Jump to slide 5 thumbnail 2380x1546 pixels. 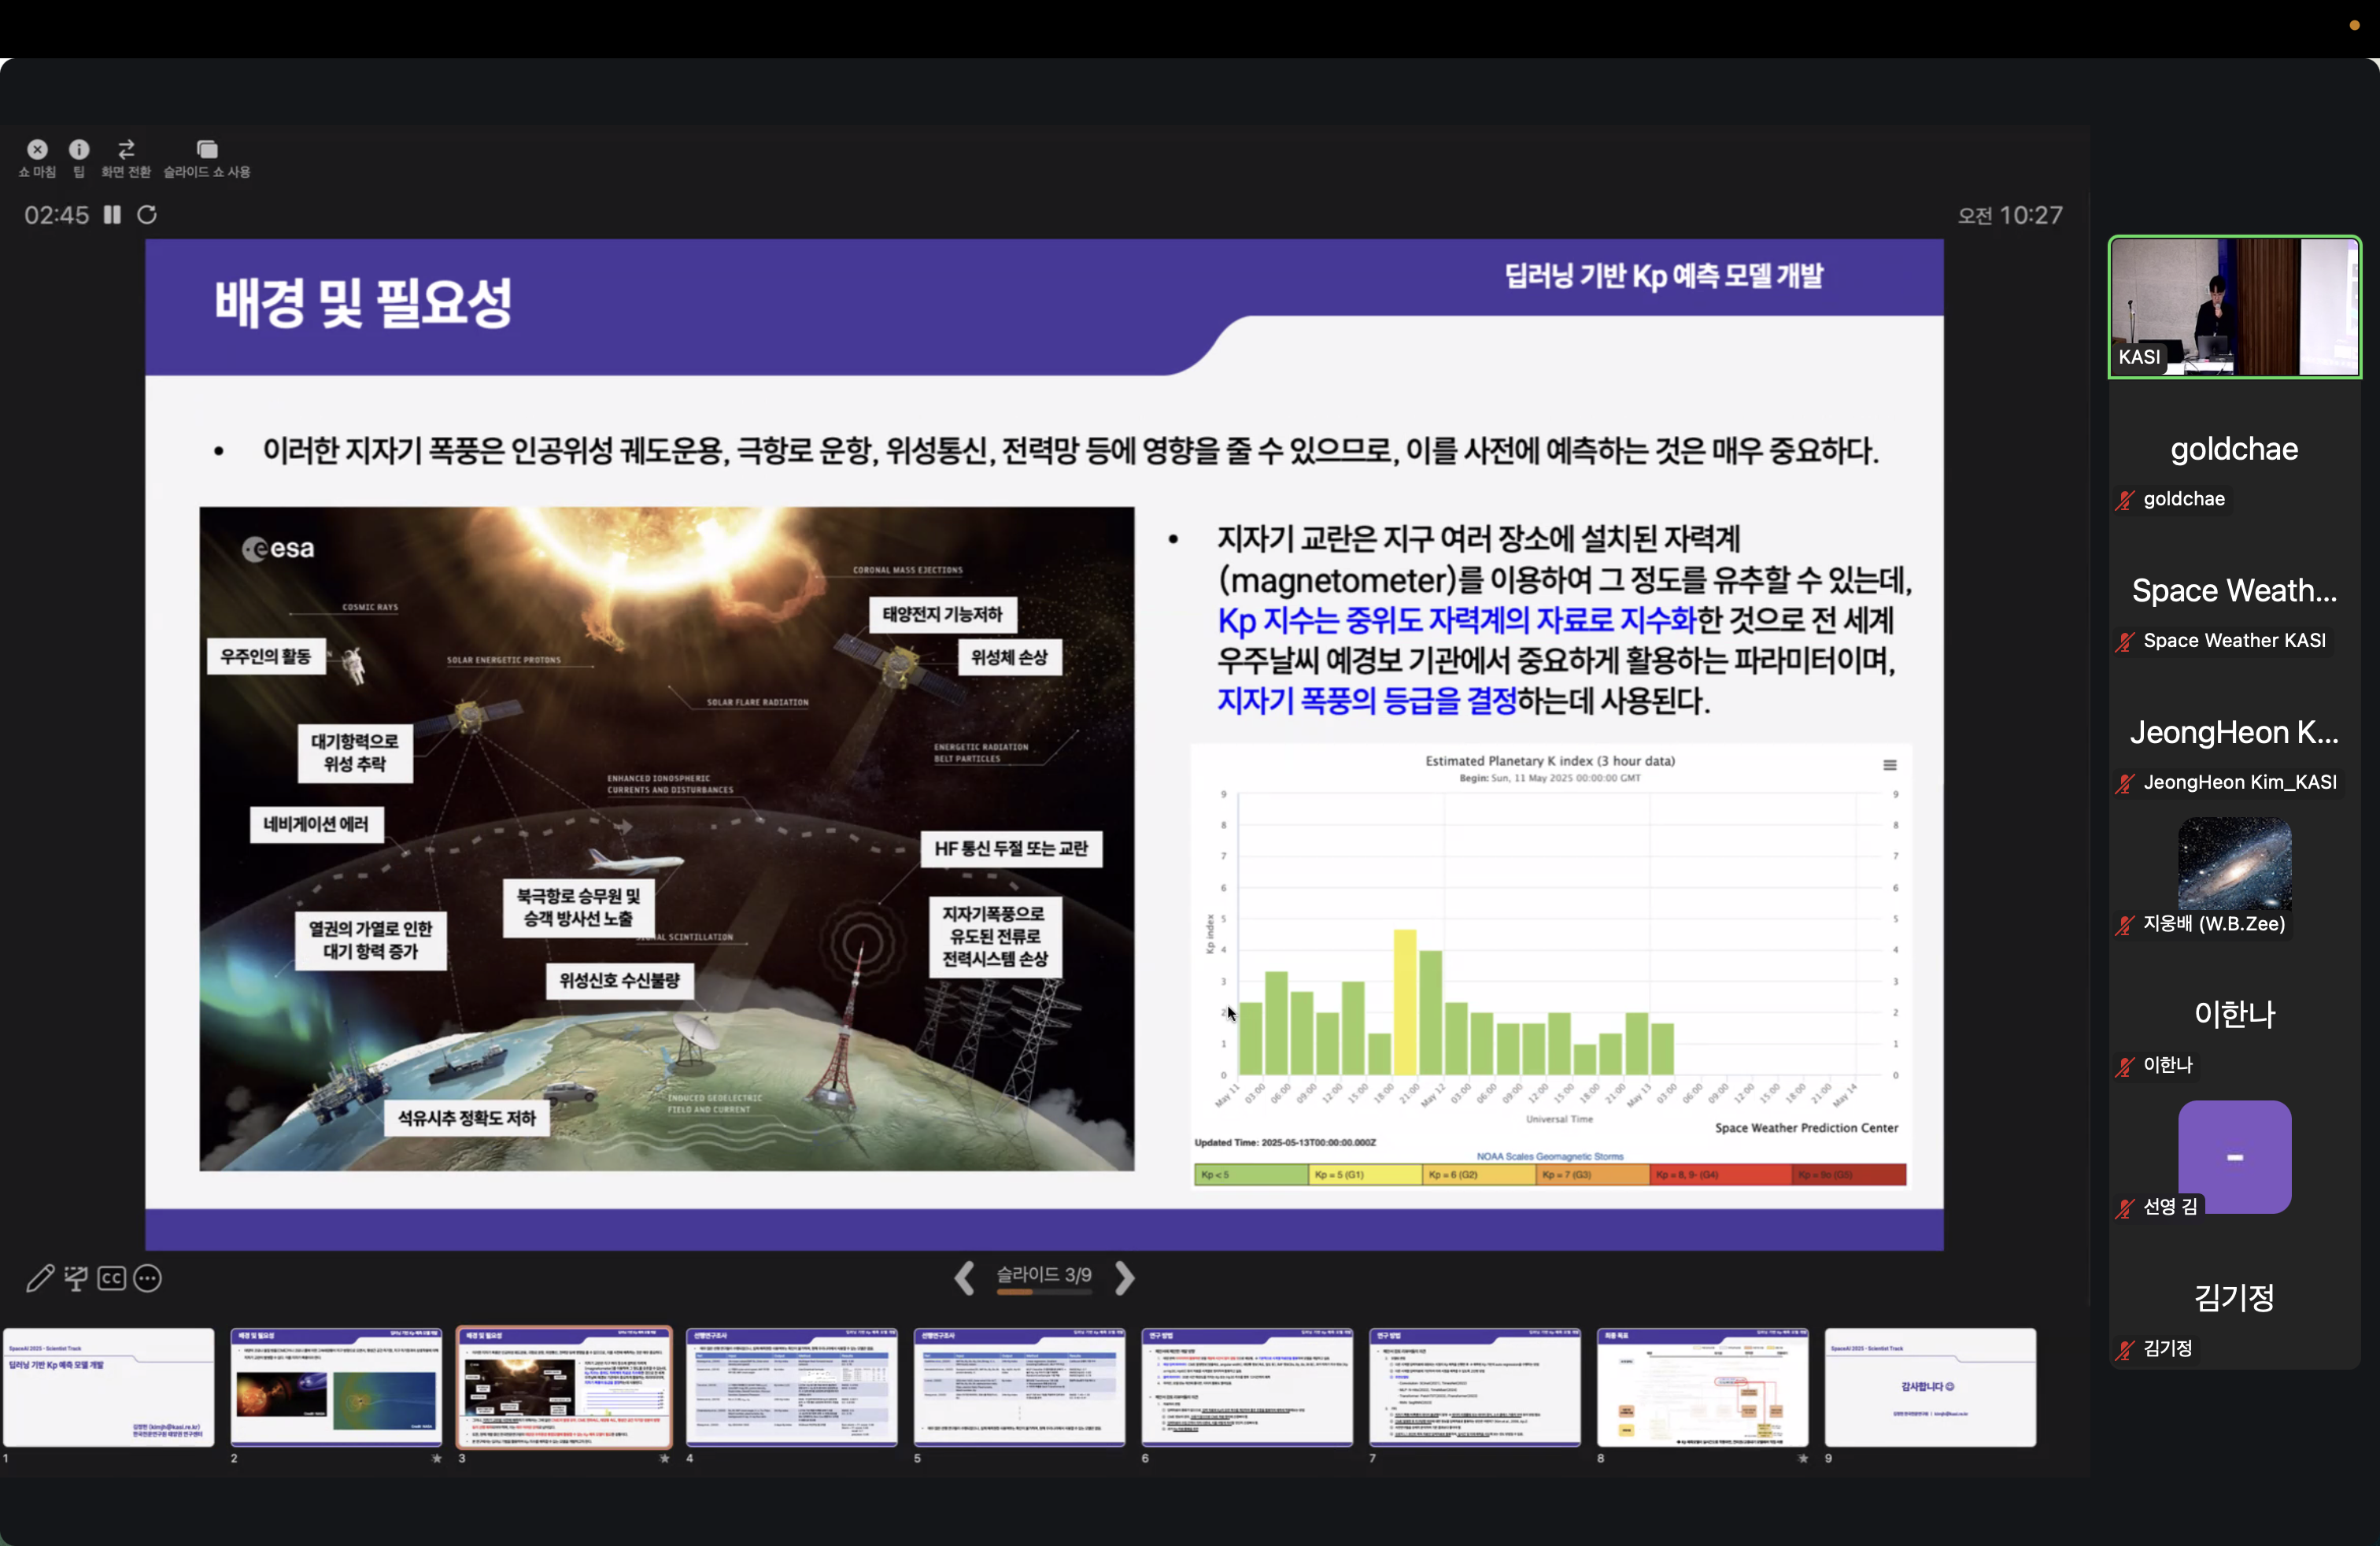pyautogui.click(x=1020, y=1387)
